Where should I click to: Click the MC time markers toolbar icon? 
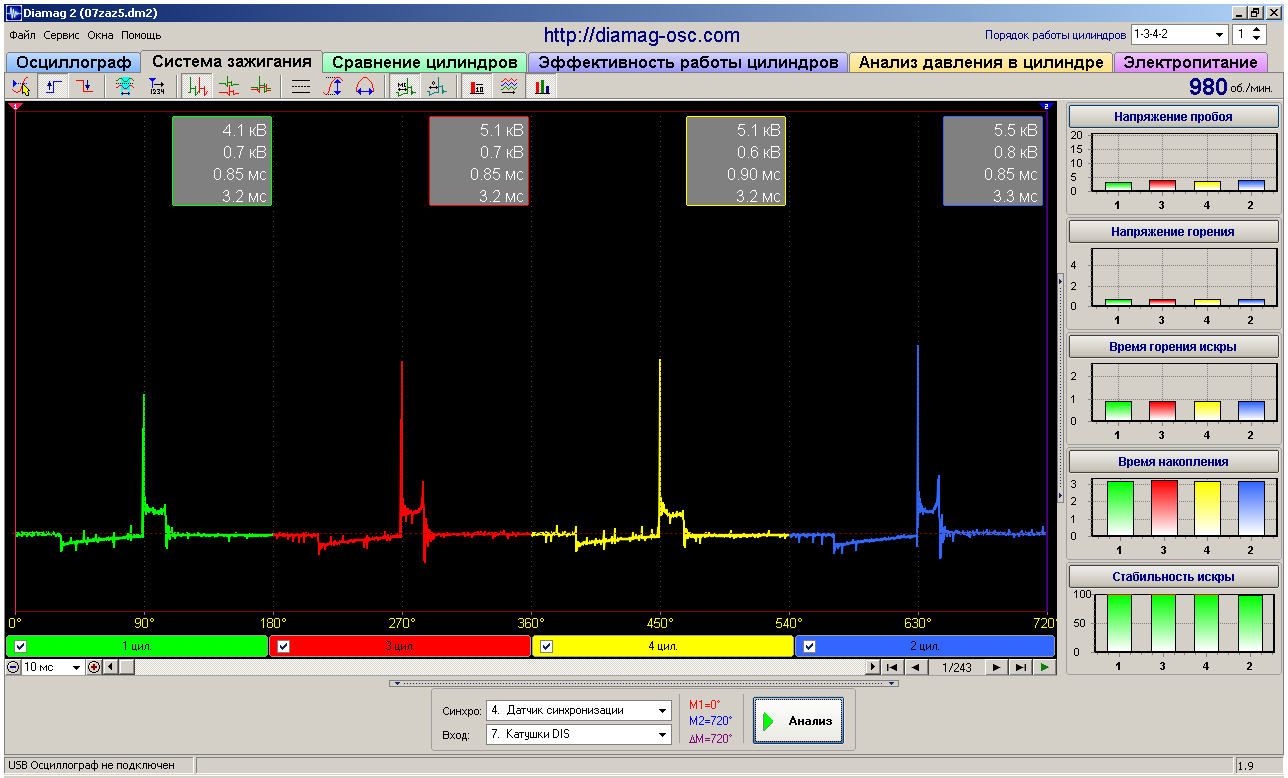coord(405,87)
